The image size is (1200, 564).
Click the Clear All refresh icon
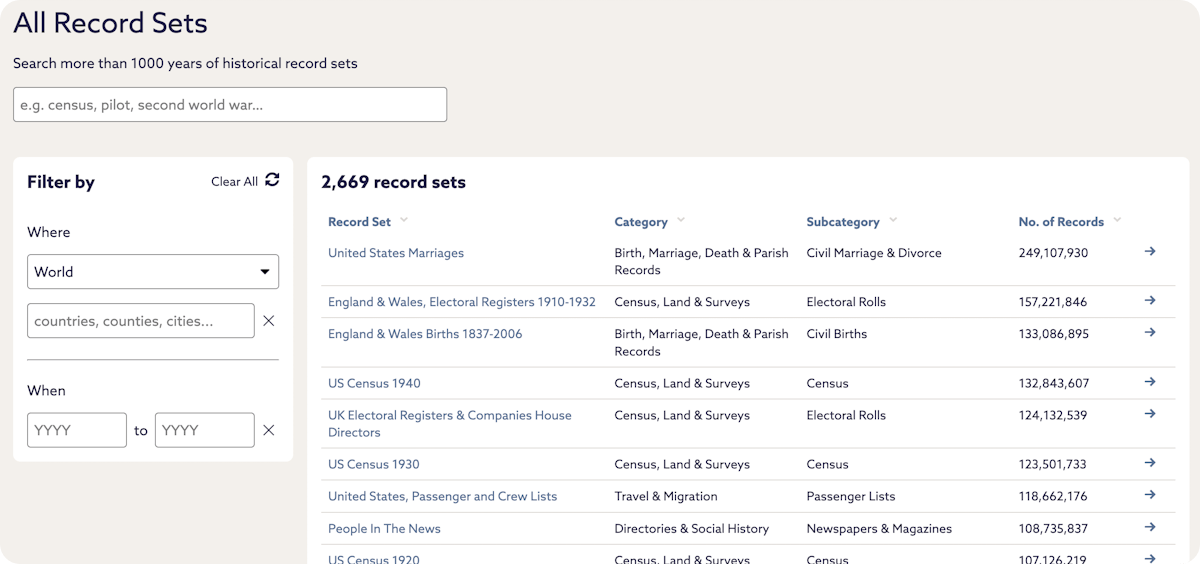(272, 180)
